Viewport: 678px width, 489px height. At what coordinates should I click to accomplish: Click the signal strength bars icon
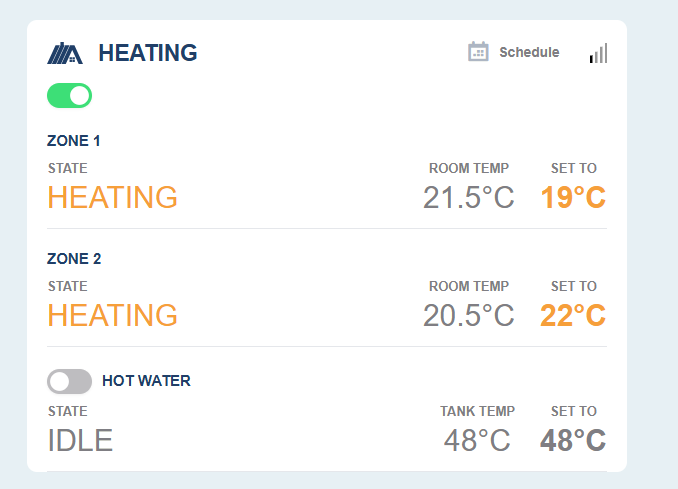pos(598,53)
